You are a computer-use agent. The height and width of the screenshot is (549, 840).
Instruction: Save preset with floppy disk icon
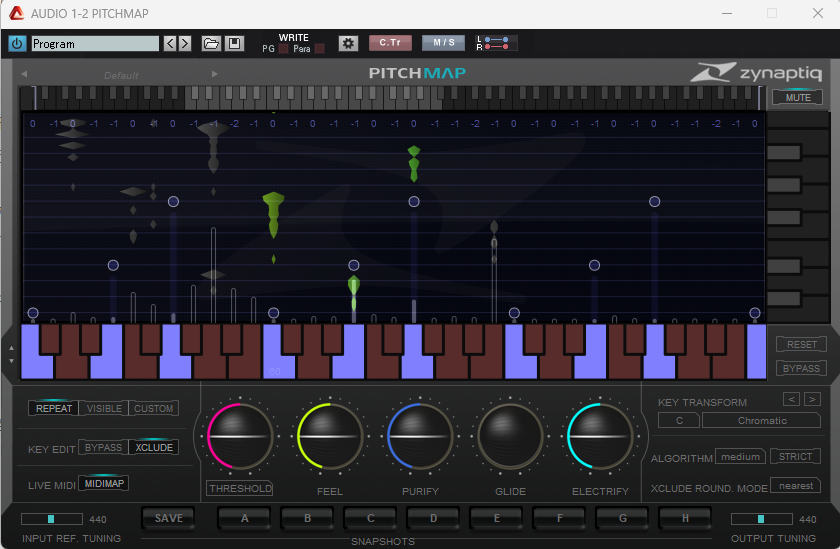click(x=234, y=43)
